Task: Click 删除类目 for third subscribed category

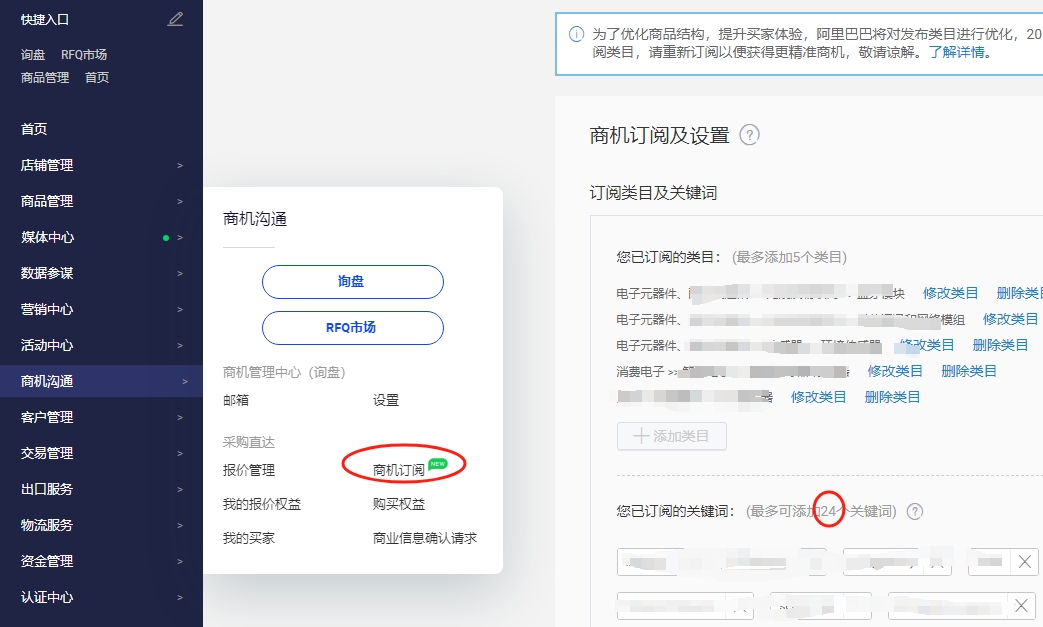Action: (x=1000, y=345)
